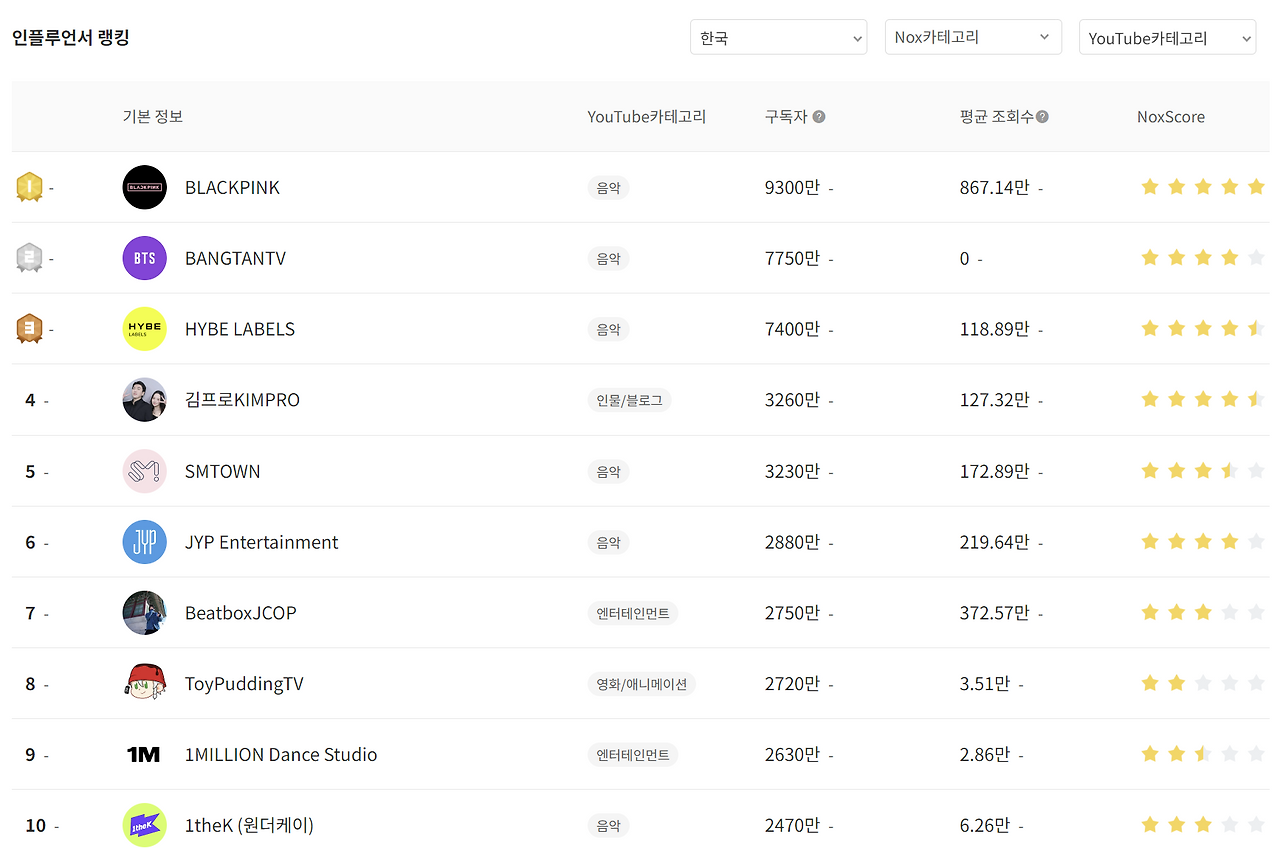The width and height of the screenshot is (1280, 848).
Task: Click SMTOWN's 172.89만 average views
Action: pos(994,471)
